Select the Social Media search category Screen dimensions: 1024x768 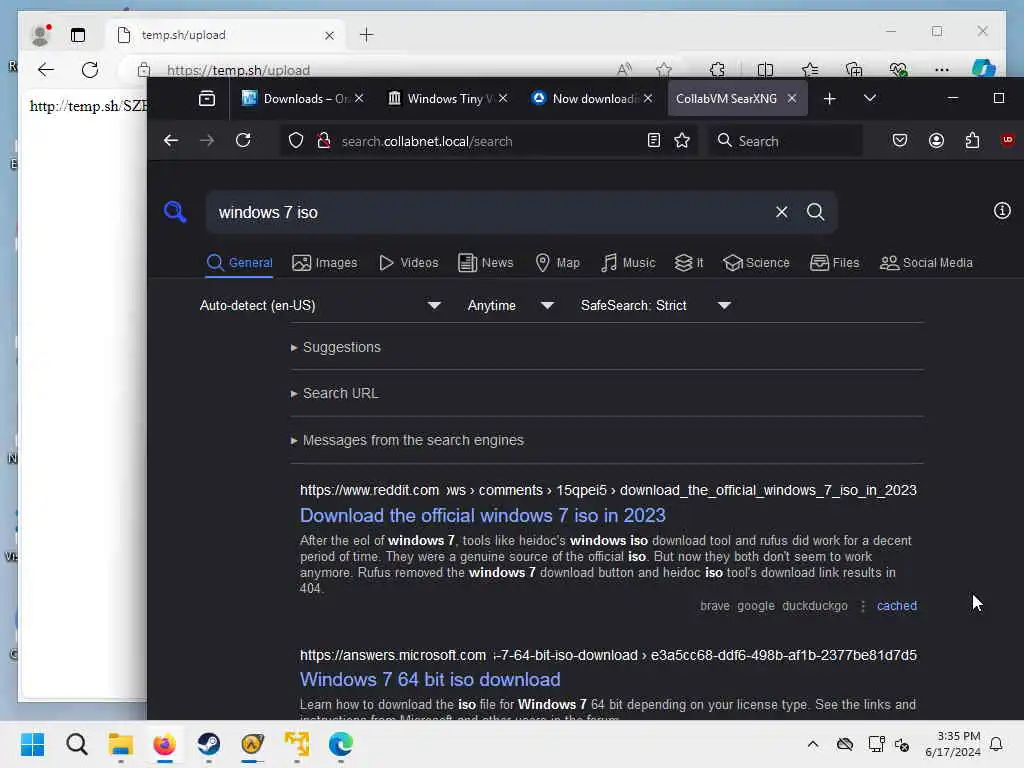[x=926, y=263]
